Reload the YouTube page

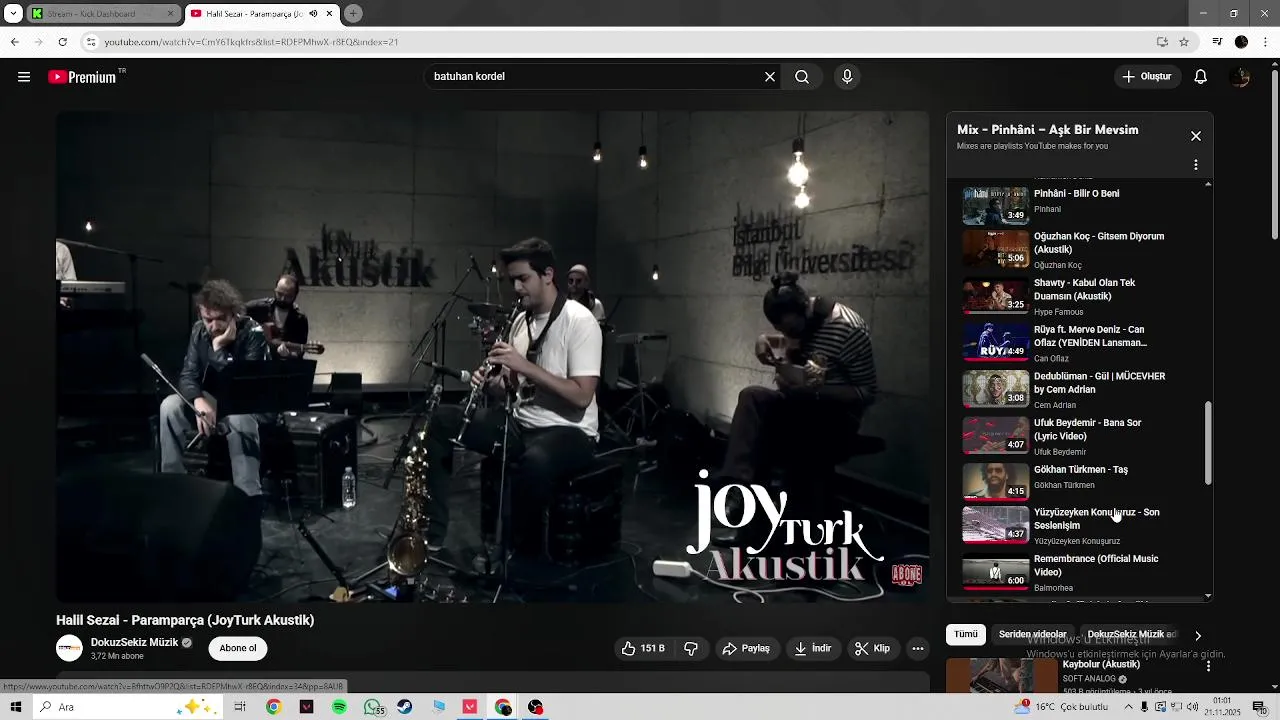(63, 42)
